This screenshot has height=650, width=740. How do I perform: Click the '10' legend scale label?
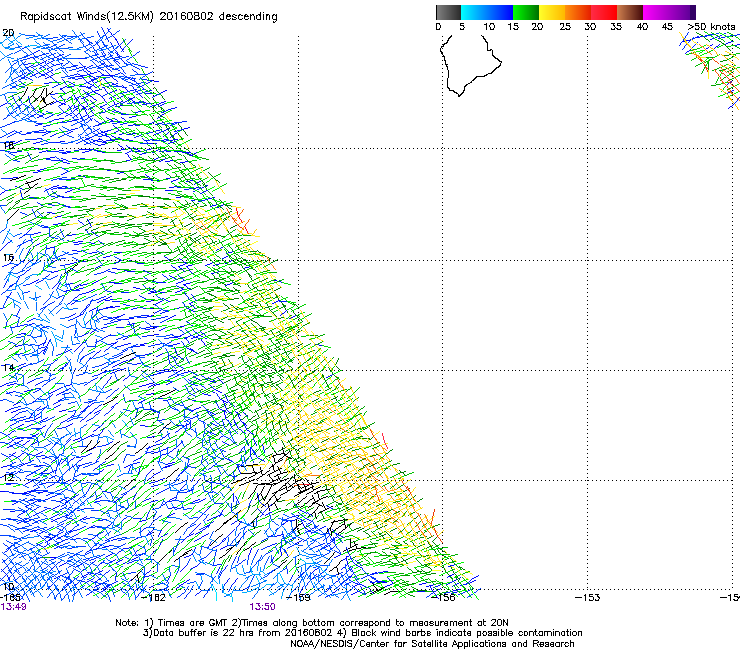(489, 27)
